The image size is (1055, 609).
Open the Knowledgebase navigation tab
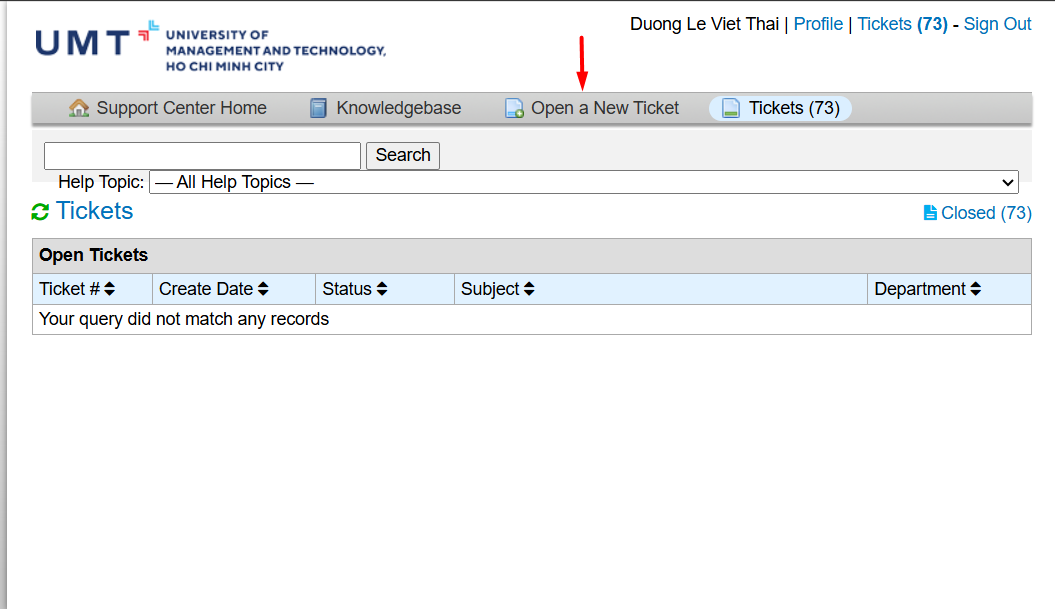click(x=398, y=108)
